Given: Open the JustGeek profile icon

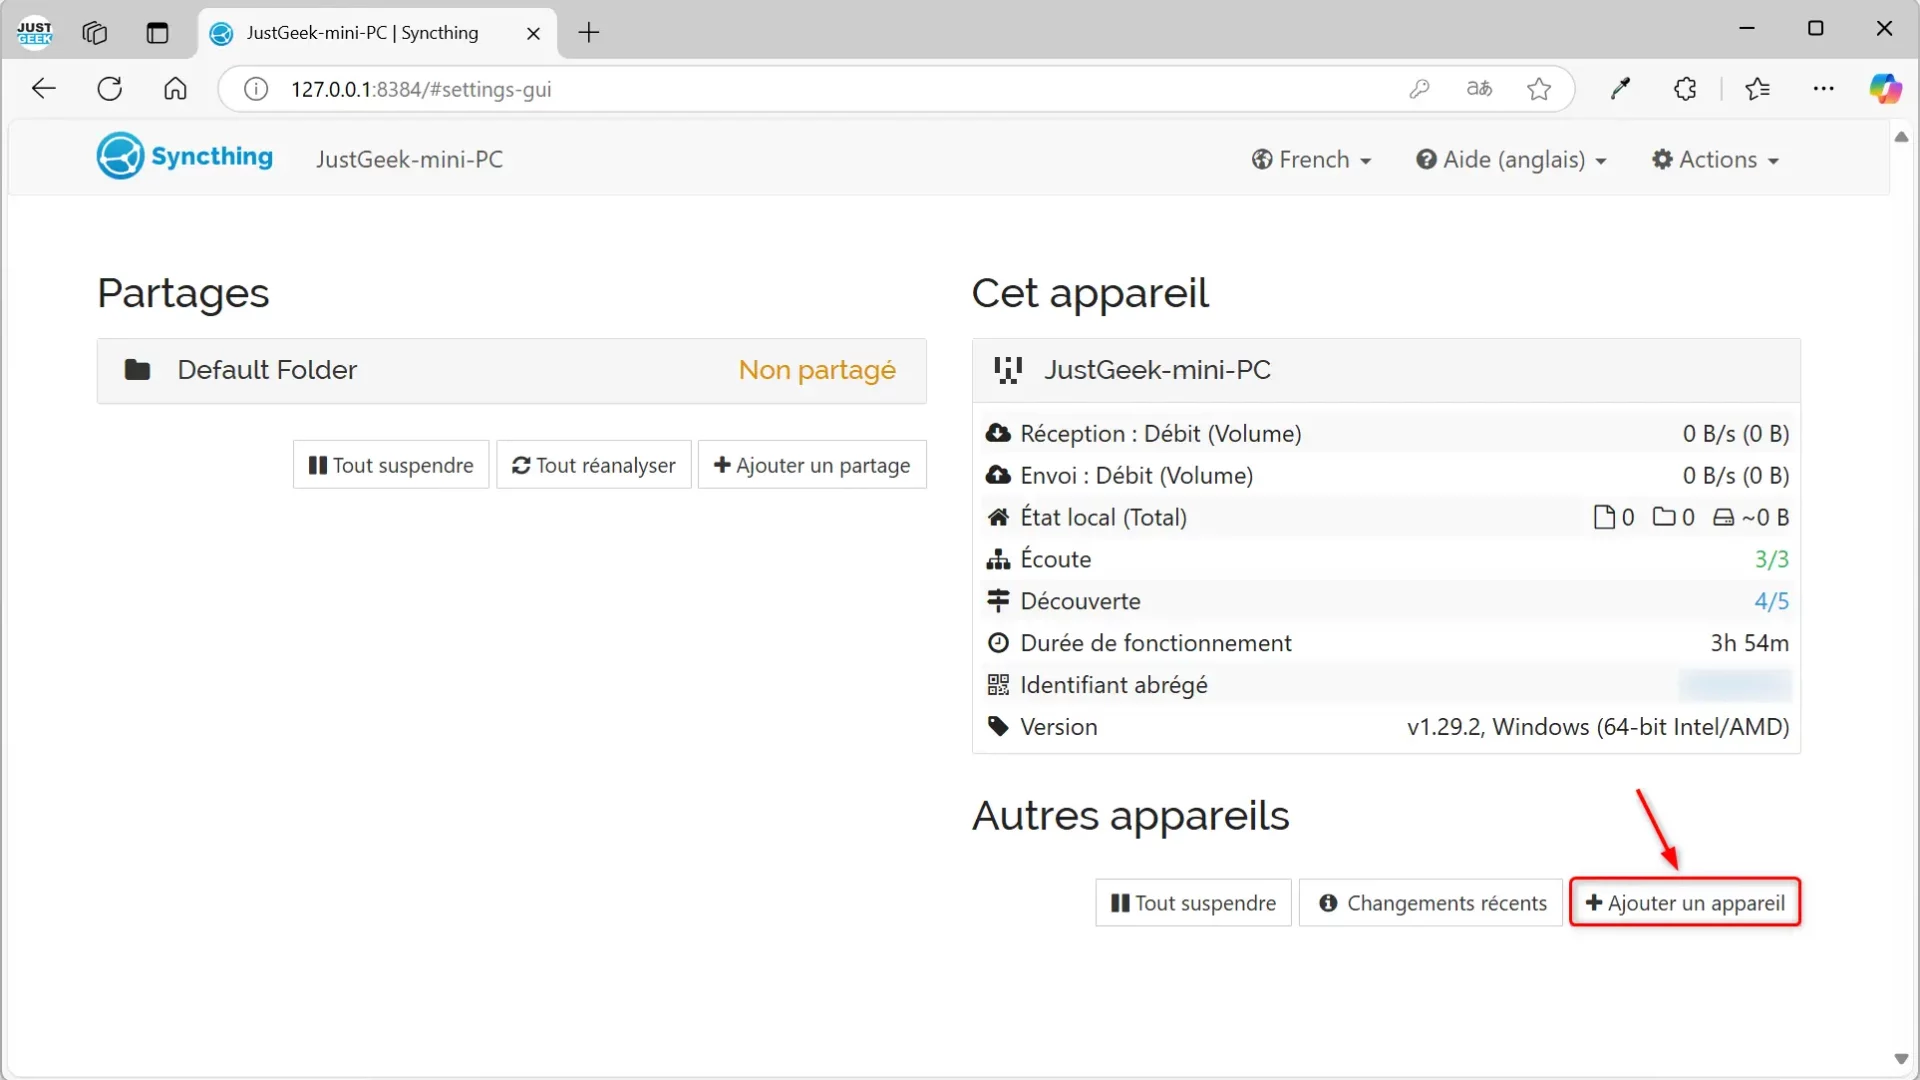Looking at the screenshot, I should [35, 33].
